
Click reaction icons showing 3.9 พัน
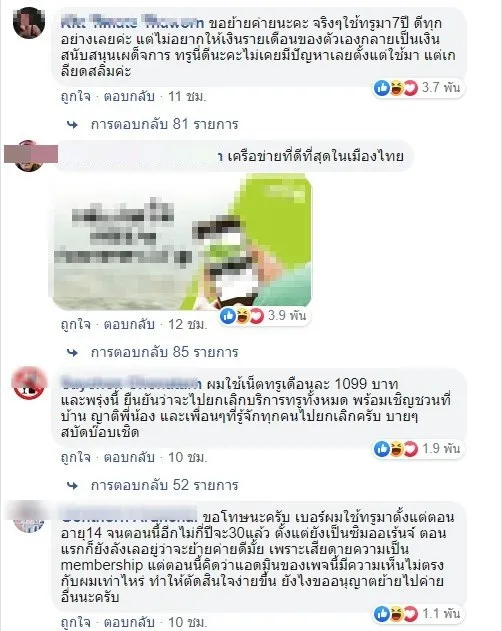[x=242, y=316]
